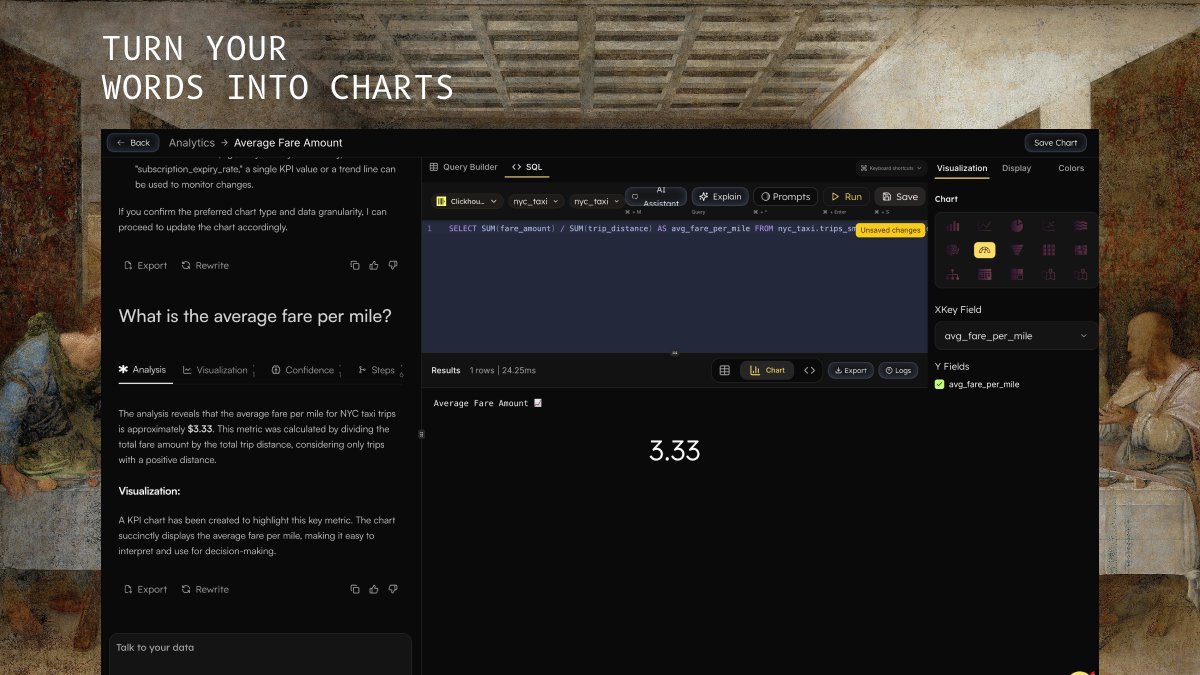The height and width of the screenshot is (675, 1200).
Task: Expand the Keyboard shortcuts dropdown
Action: point(891,168)
